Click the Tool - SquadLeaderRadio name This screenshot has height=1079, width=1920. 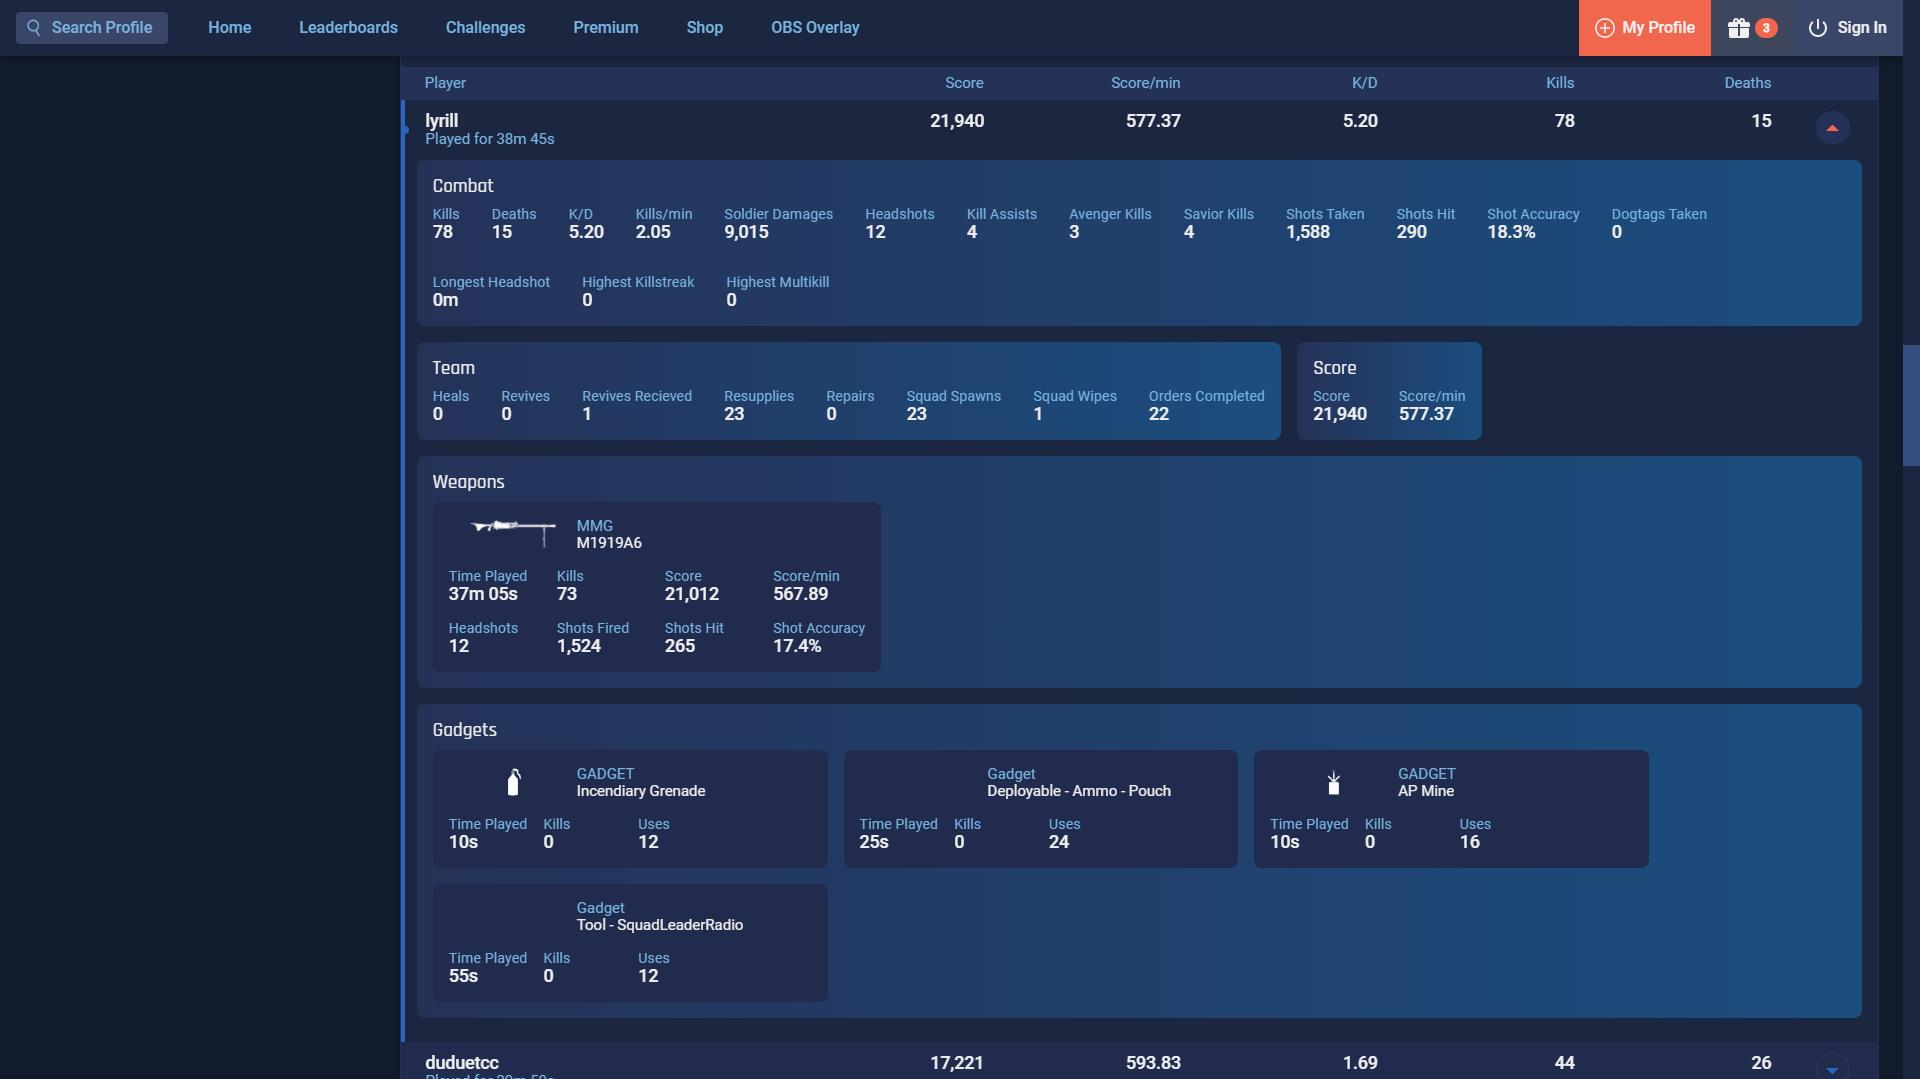click(x=660, y=925)
